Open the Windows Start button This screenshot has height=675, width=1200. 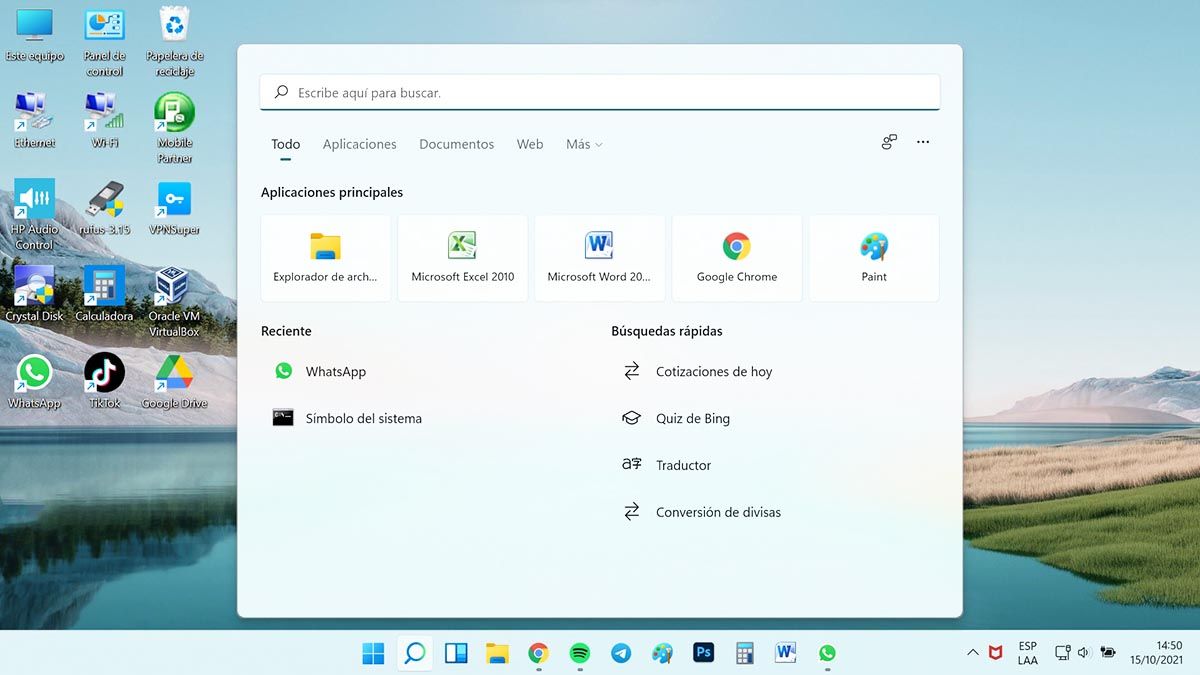click(373, 653)
